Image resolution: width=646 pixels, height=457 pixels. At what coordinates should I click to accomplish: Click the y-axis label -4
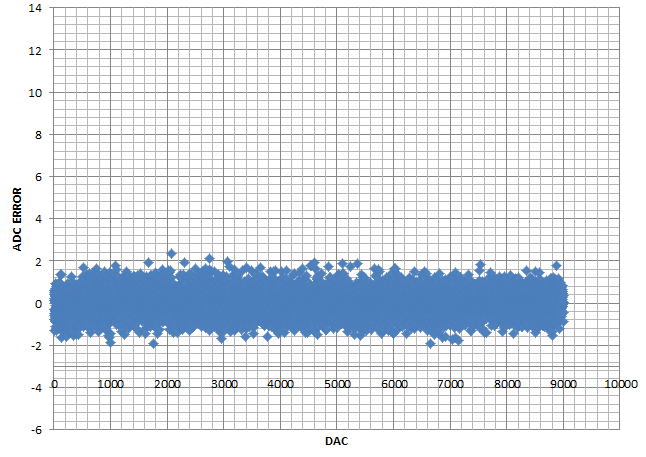click(37, 388)
